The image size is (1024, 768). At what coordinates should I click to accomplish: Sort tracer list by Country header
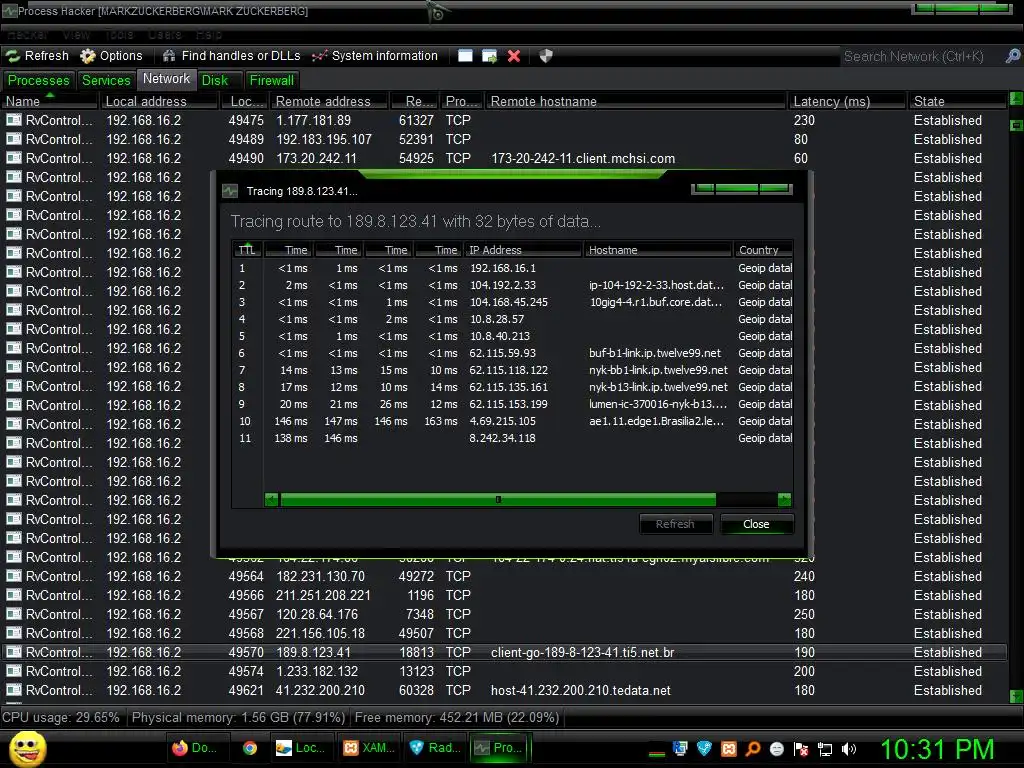pos(763,250)
